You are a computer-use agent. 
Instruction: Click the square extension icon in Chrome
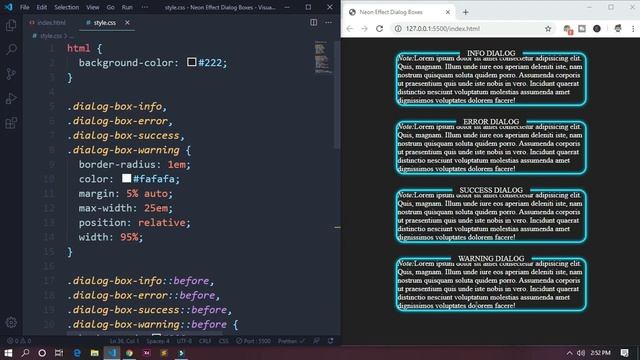click(x=582, y=29)
